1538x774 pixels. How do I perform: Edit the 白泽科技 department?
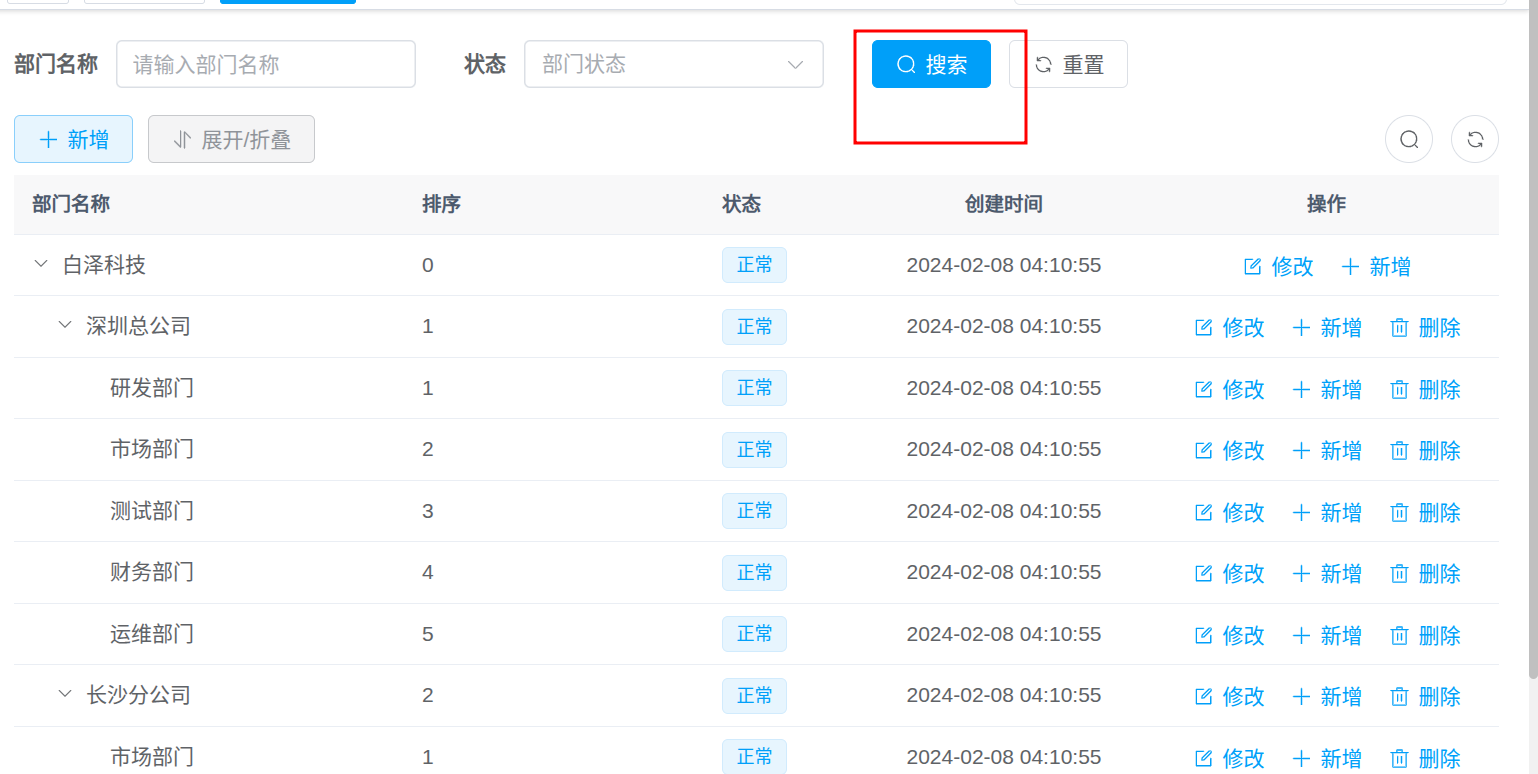(1278, 267)
